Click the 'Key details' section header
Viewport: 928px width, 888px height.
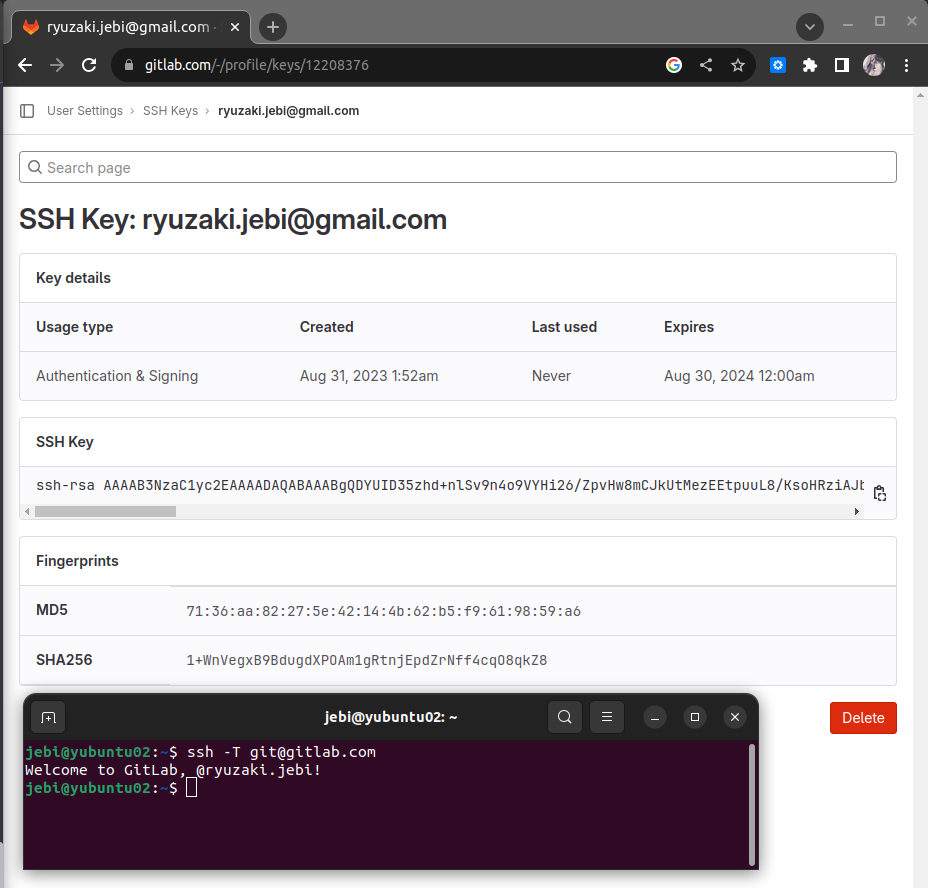(73, 278)
